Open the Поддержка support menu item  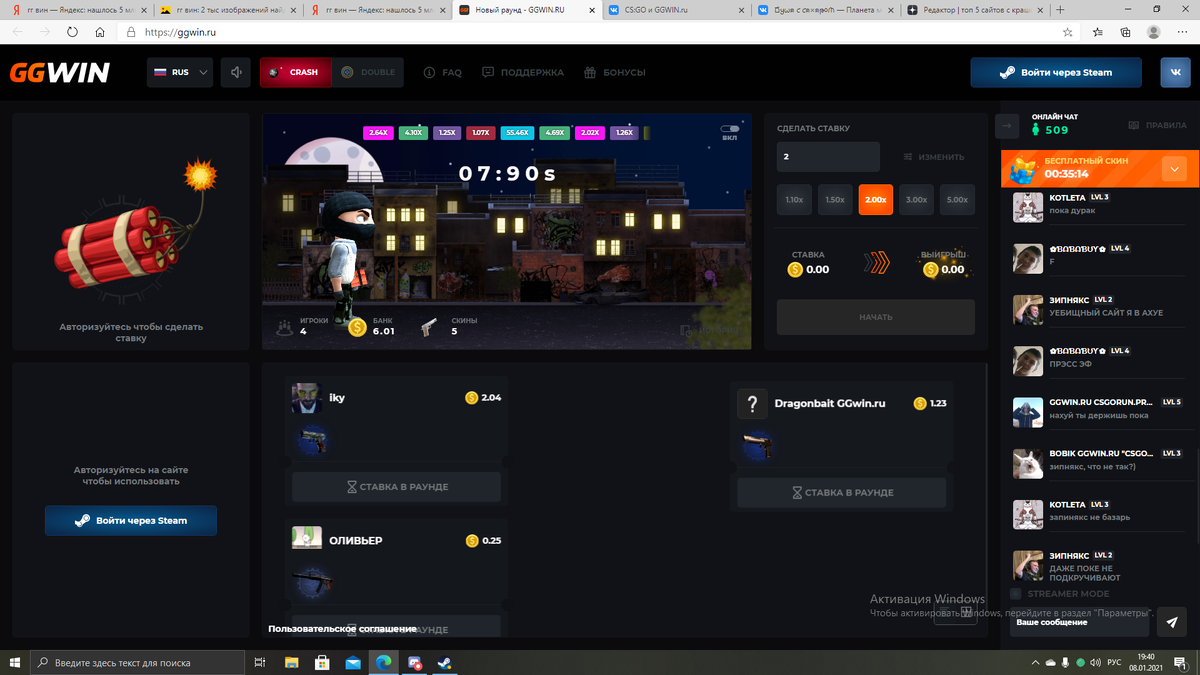(523, 72)
